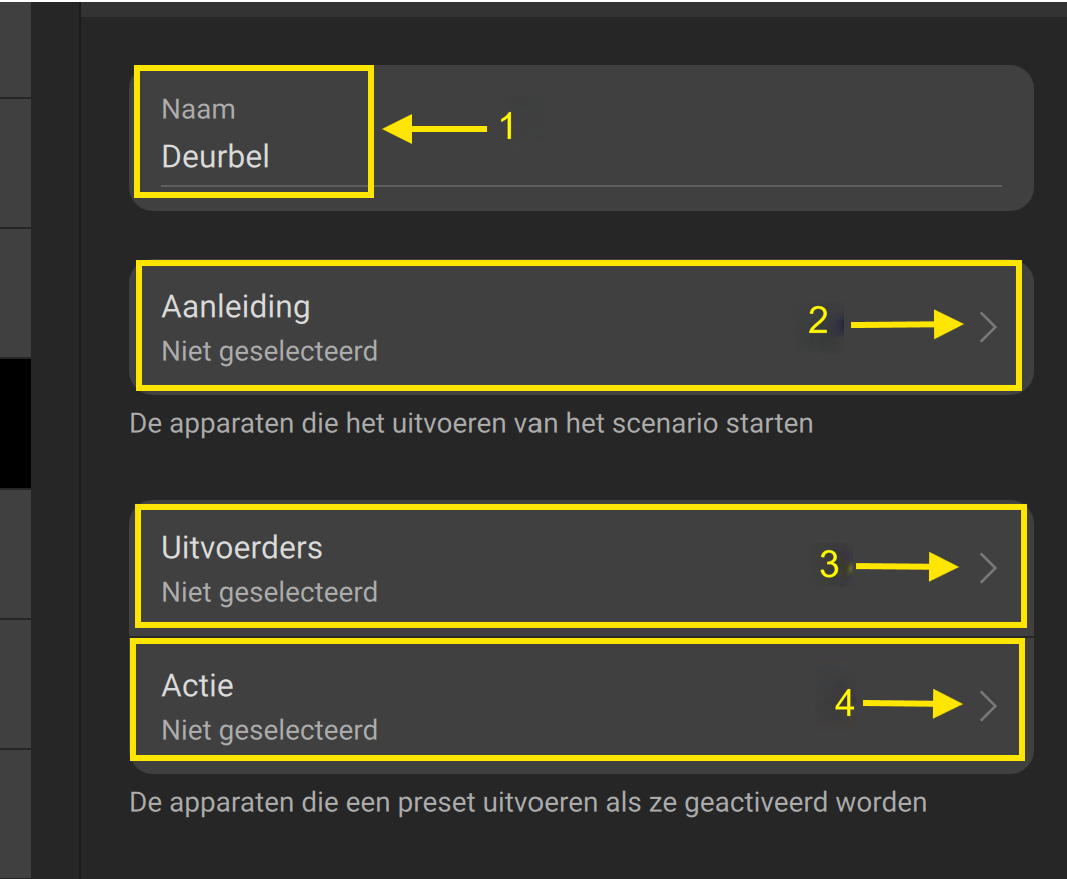Click 'Niet geselecteerd' under Uitvoerders
The height and width of the screenshot is (879, 1067).
tap(269, 592)
